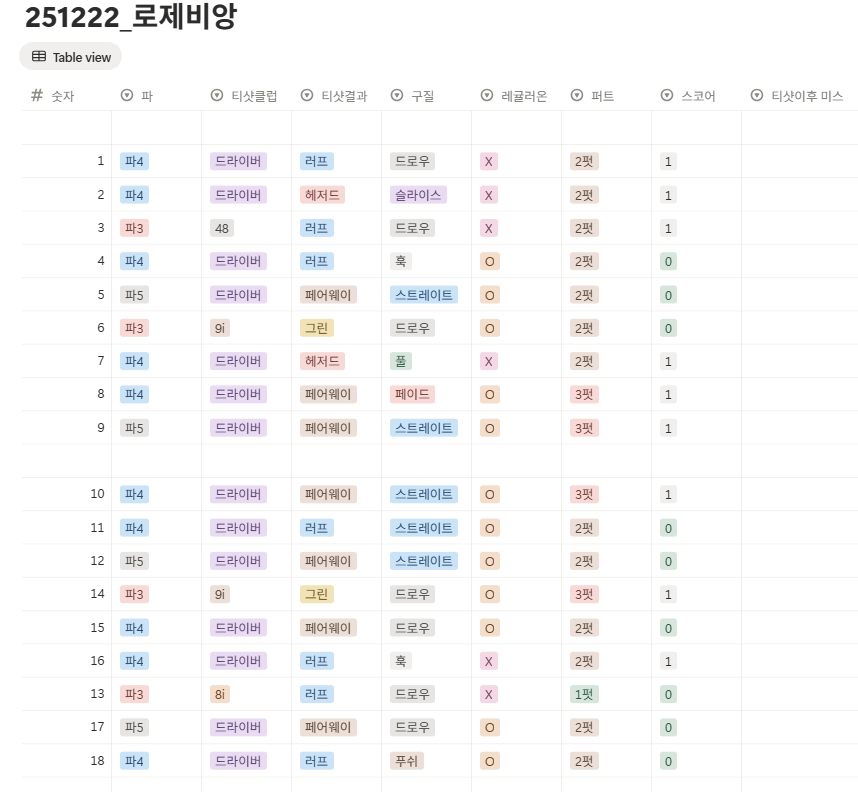Select the 3펏 tag in row 8

[584, 394]
